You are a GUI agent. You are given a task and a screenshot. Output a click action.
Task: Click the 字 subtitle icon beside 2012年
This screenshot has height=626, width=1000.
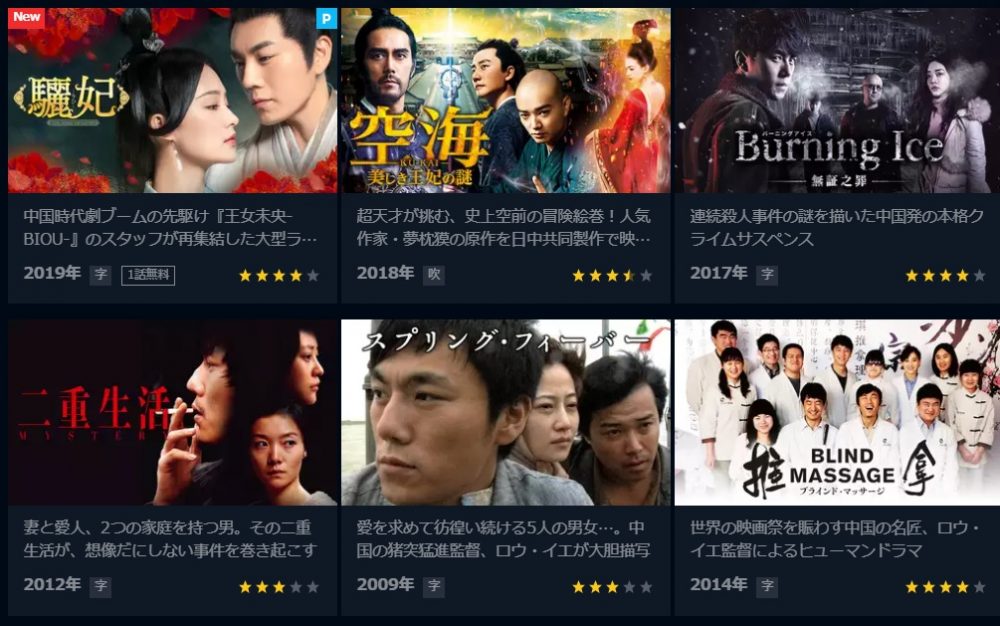coord(101,586)
